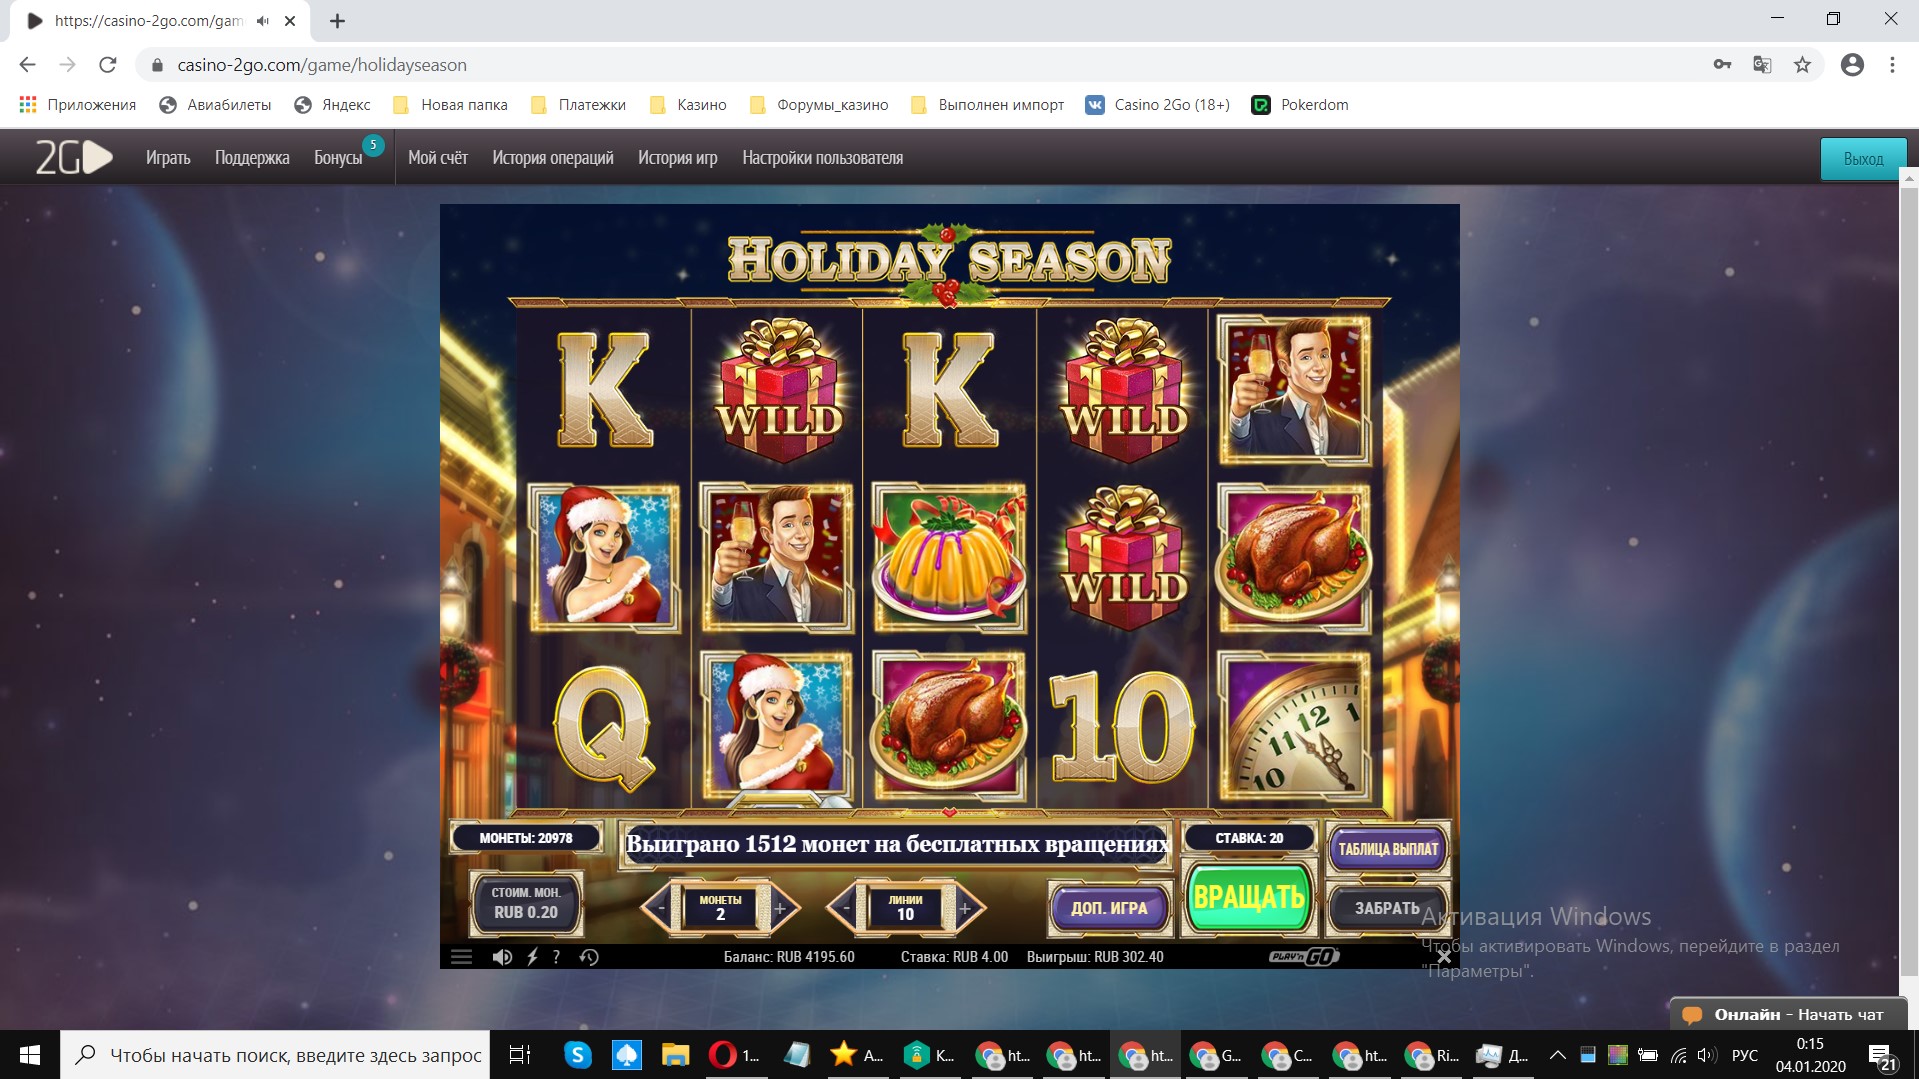Increase coins with the plus arrow

(781, 908)
